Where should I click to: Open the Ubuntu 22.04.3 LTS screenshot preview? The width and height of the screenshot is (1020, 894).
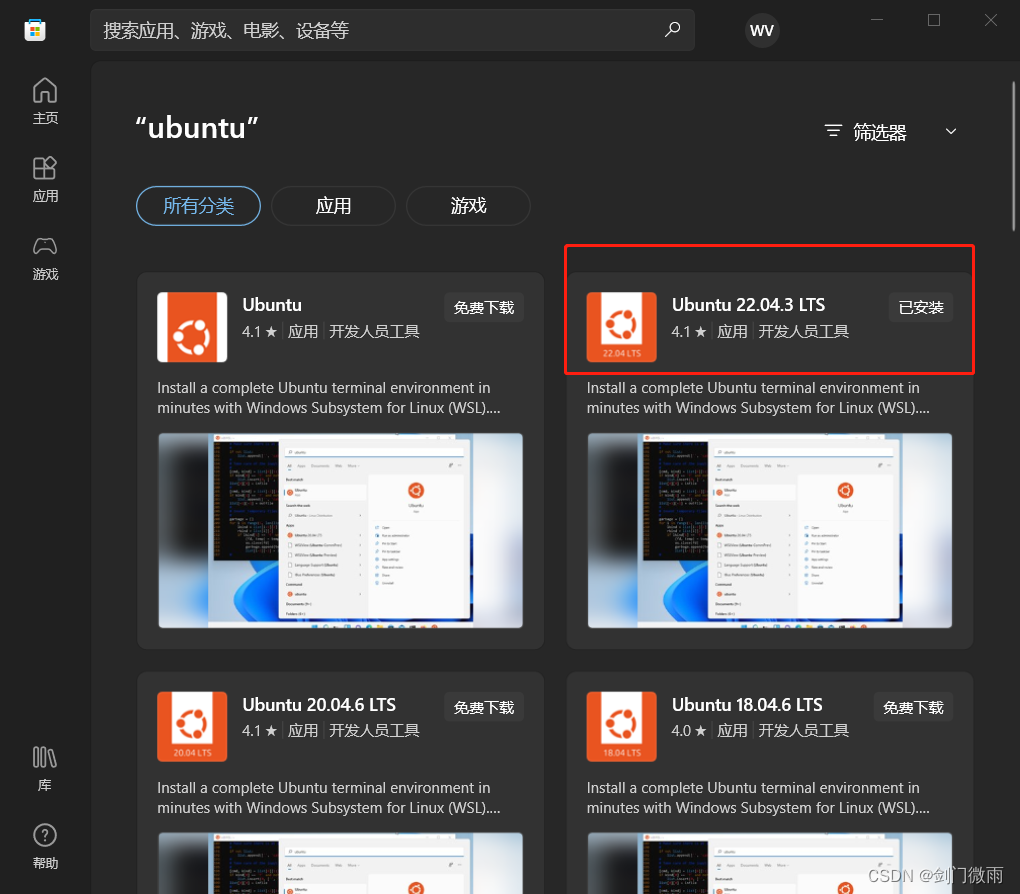click(x=770, y=530)
